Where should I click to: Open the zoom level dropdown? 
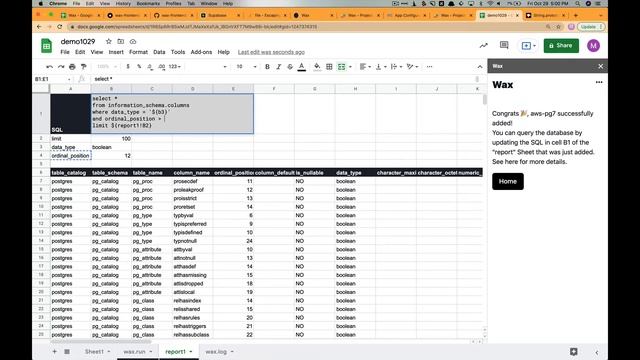(107, 67)
